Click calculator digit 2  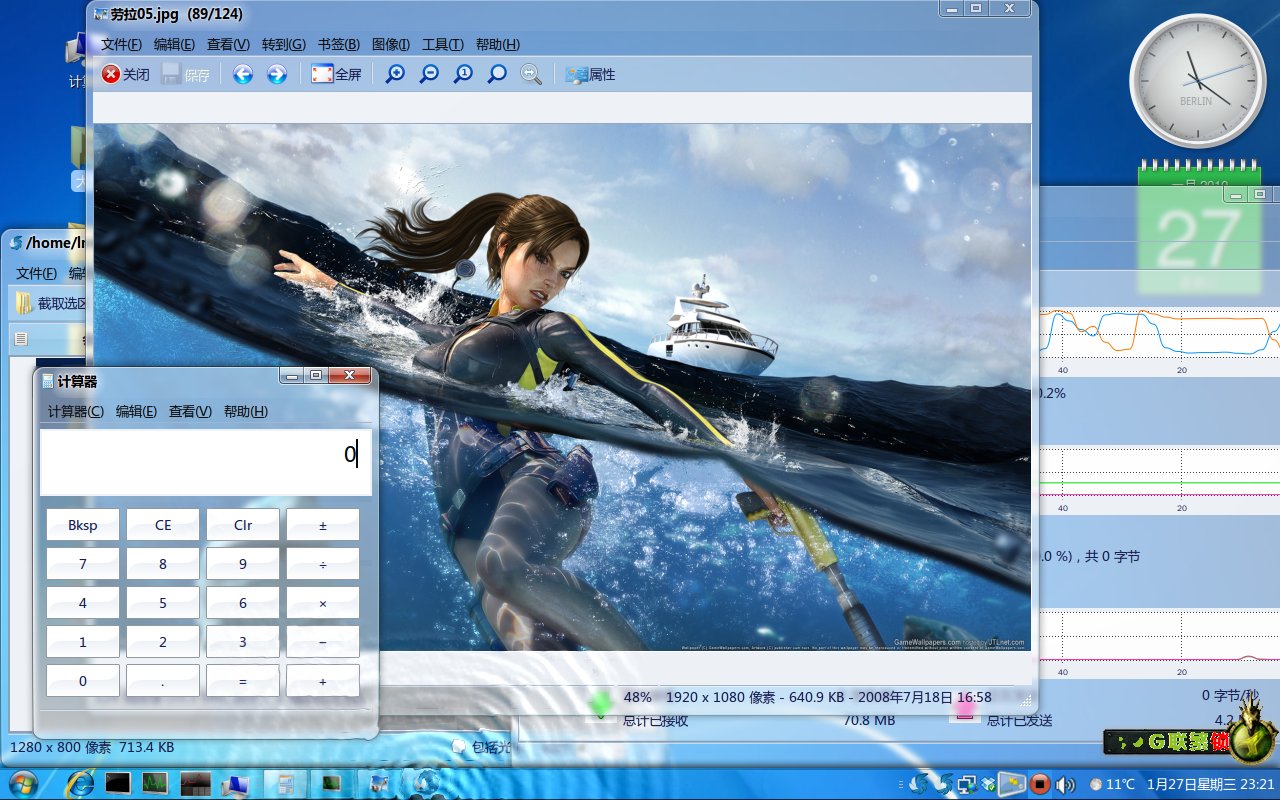pos(163,642)
